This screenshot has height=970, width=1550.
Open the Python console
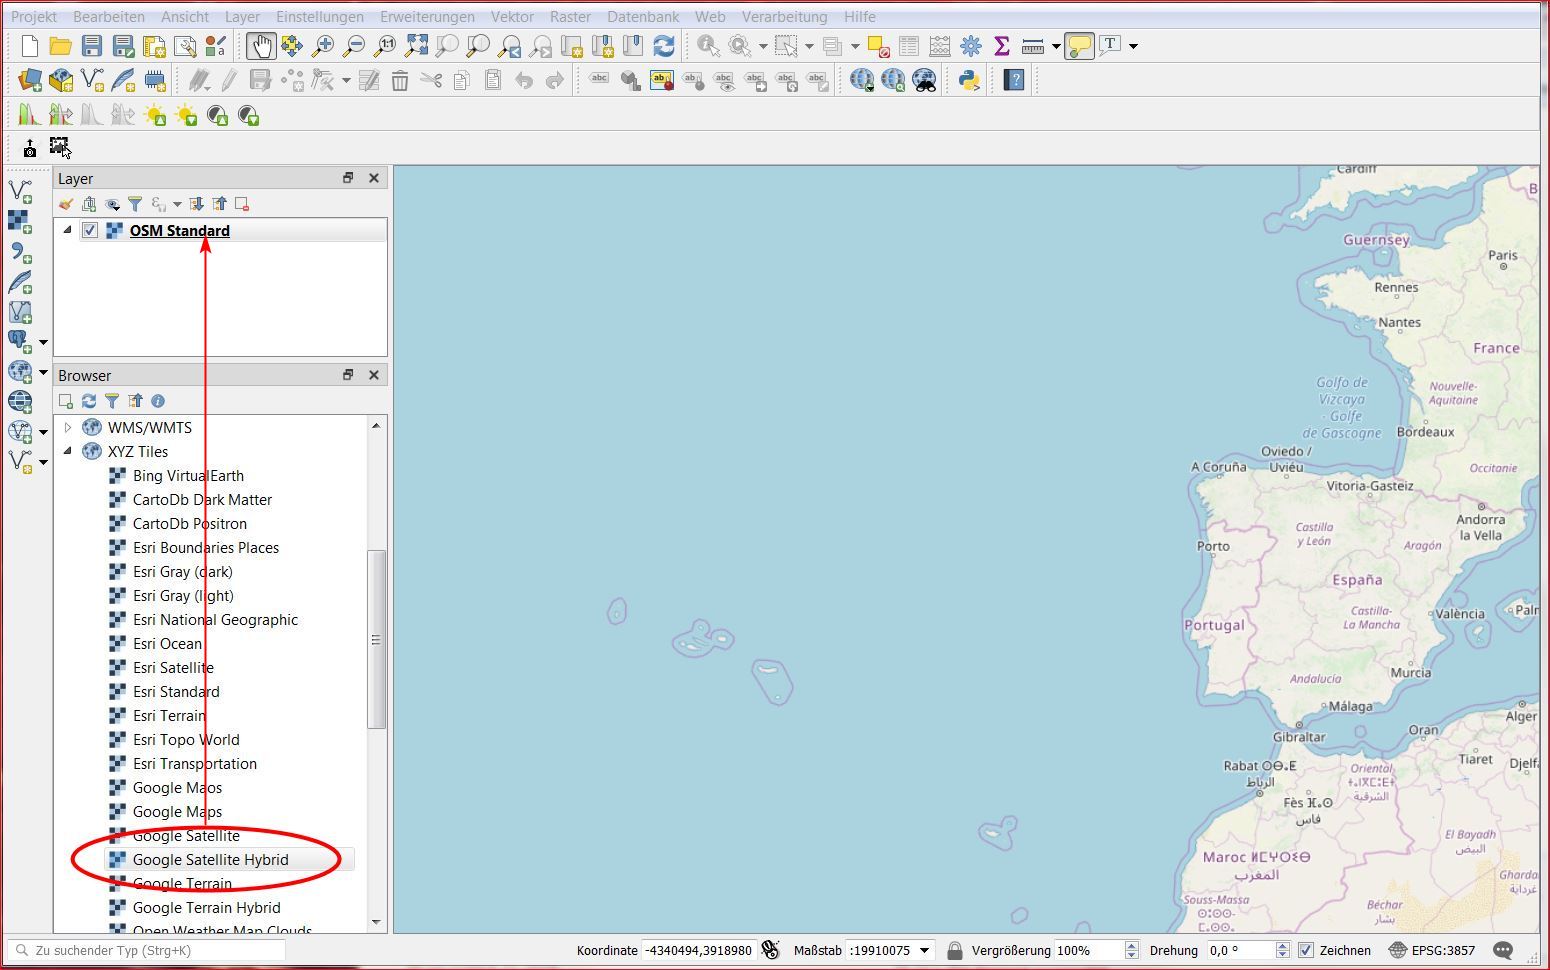point(968,80)
